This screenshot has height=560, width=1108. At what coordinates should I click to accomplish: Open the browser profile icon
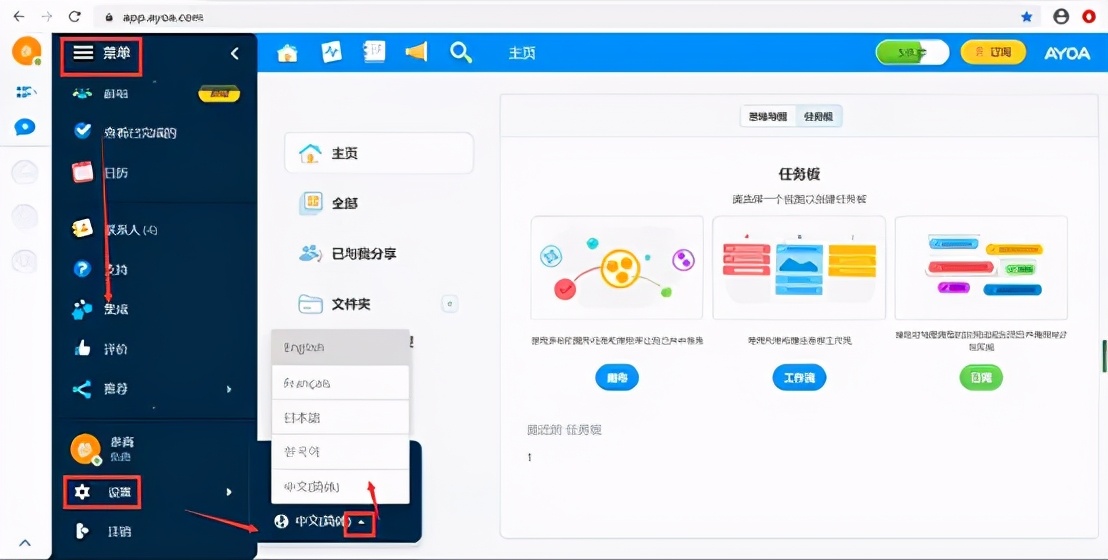click(x=1061, y=16)
